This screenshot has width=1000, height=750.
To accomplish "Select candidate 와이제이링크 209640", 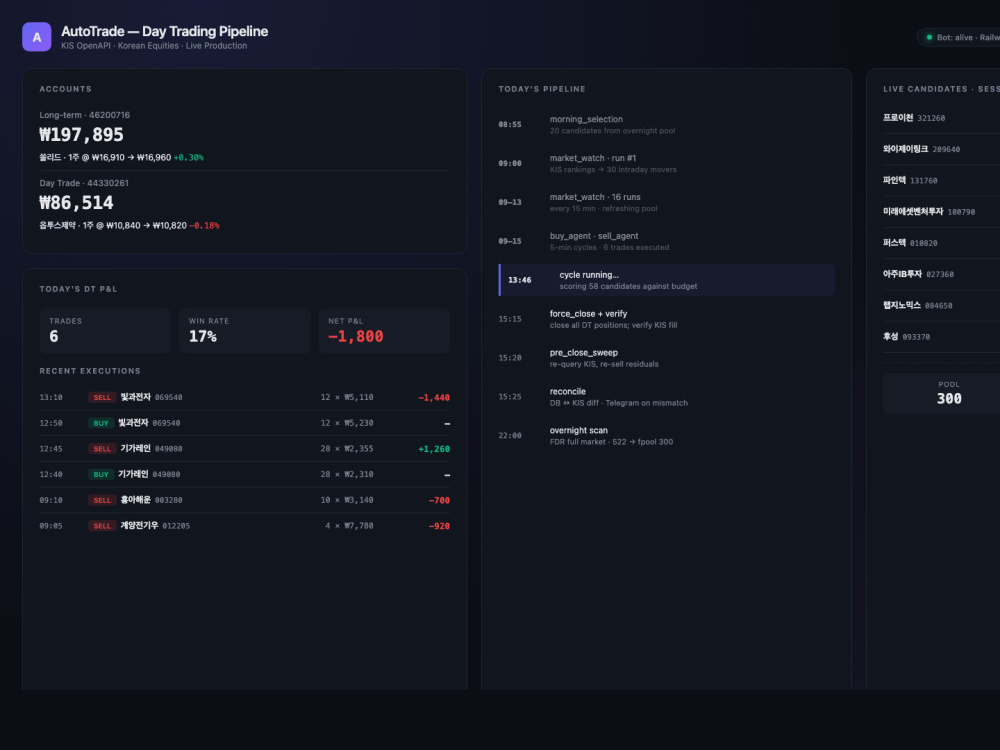I will (941, 149).
